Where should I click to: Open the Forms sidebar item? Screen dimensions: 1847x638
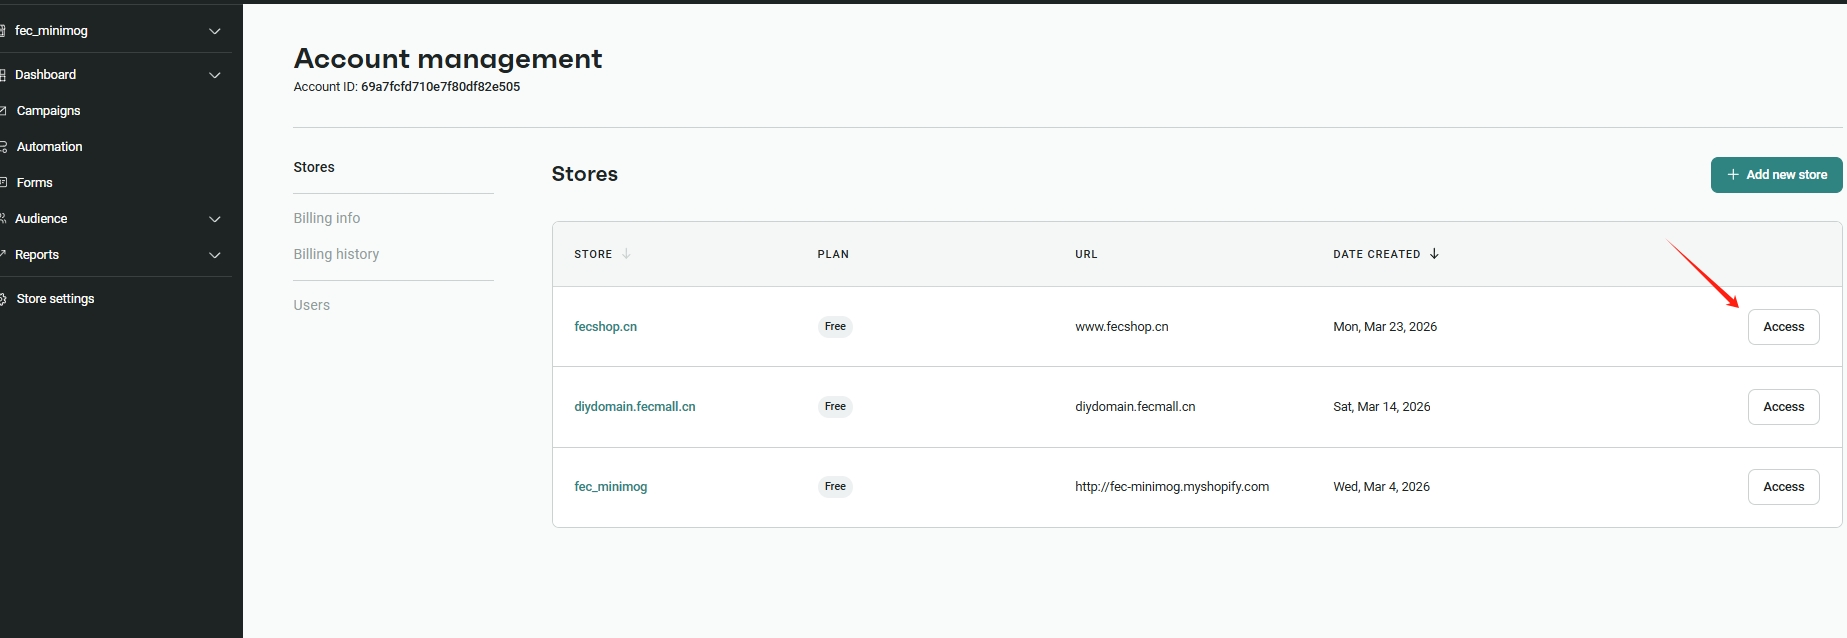pyautogui.click(x=34, y=183)
